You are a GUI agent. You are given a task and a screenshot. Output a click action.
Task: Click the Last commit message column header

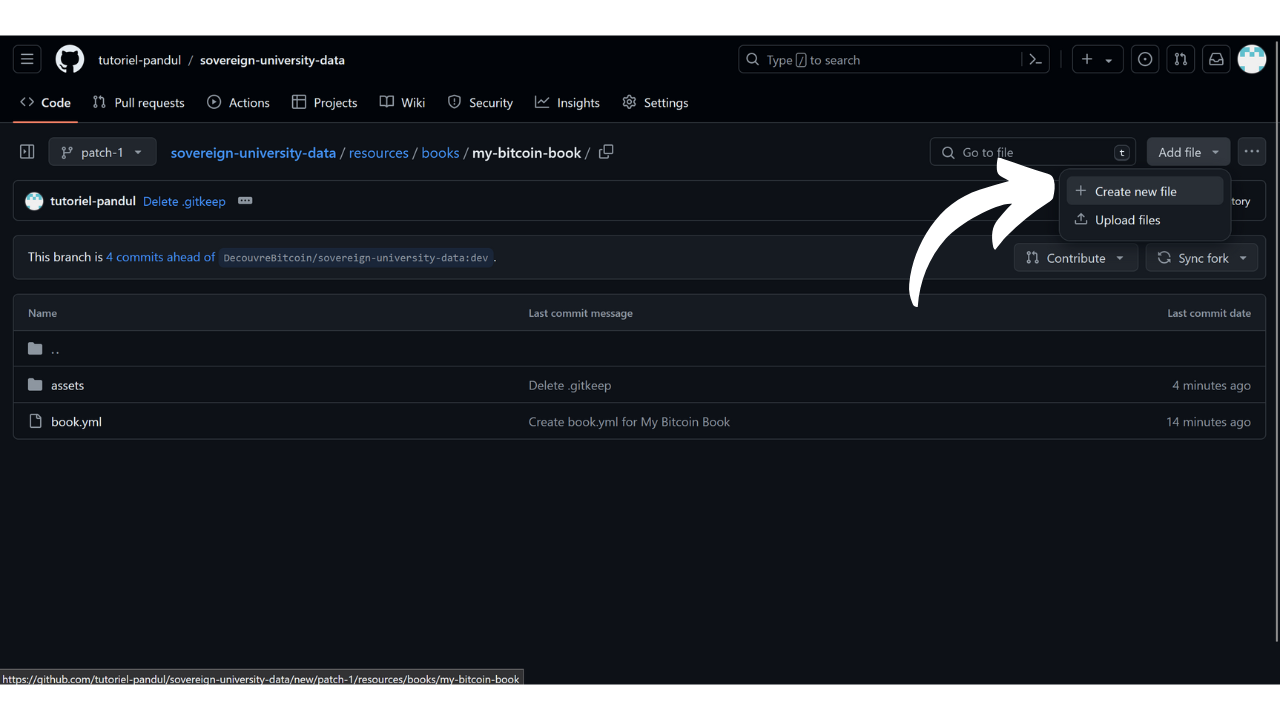(580, 313)
